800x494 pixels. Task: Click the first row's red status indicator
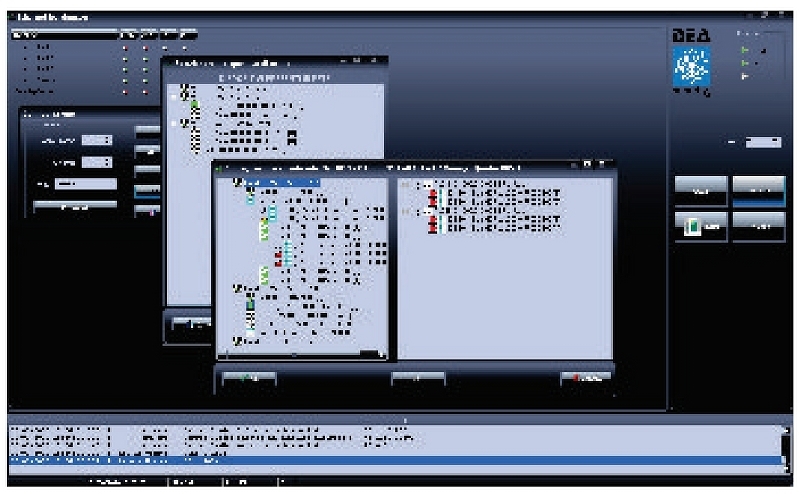click(124, 47)
